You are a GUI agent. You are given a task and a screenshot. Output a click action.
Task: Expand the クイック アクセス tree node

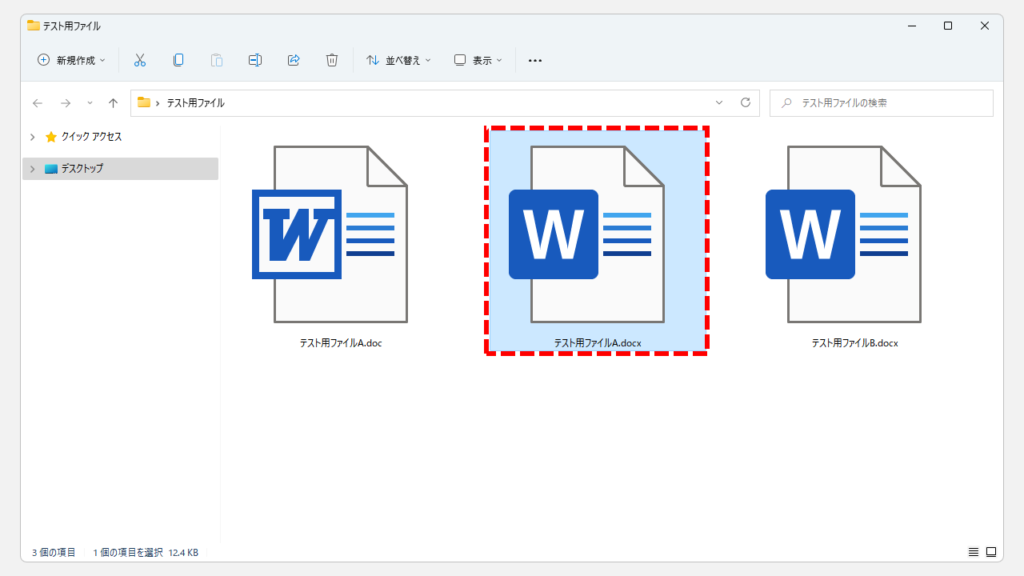(32, 137)
